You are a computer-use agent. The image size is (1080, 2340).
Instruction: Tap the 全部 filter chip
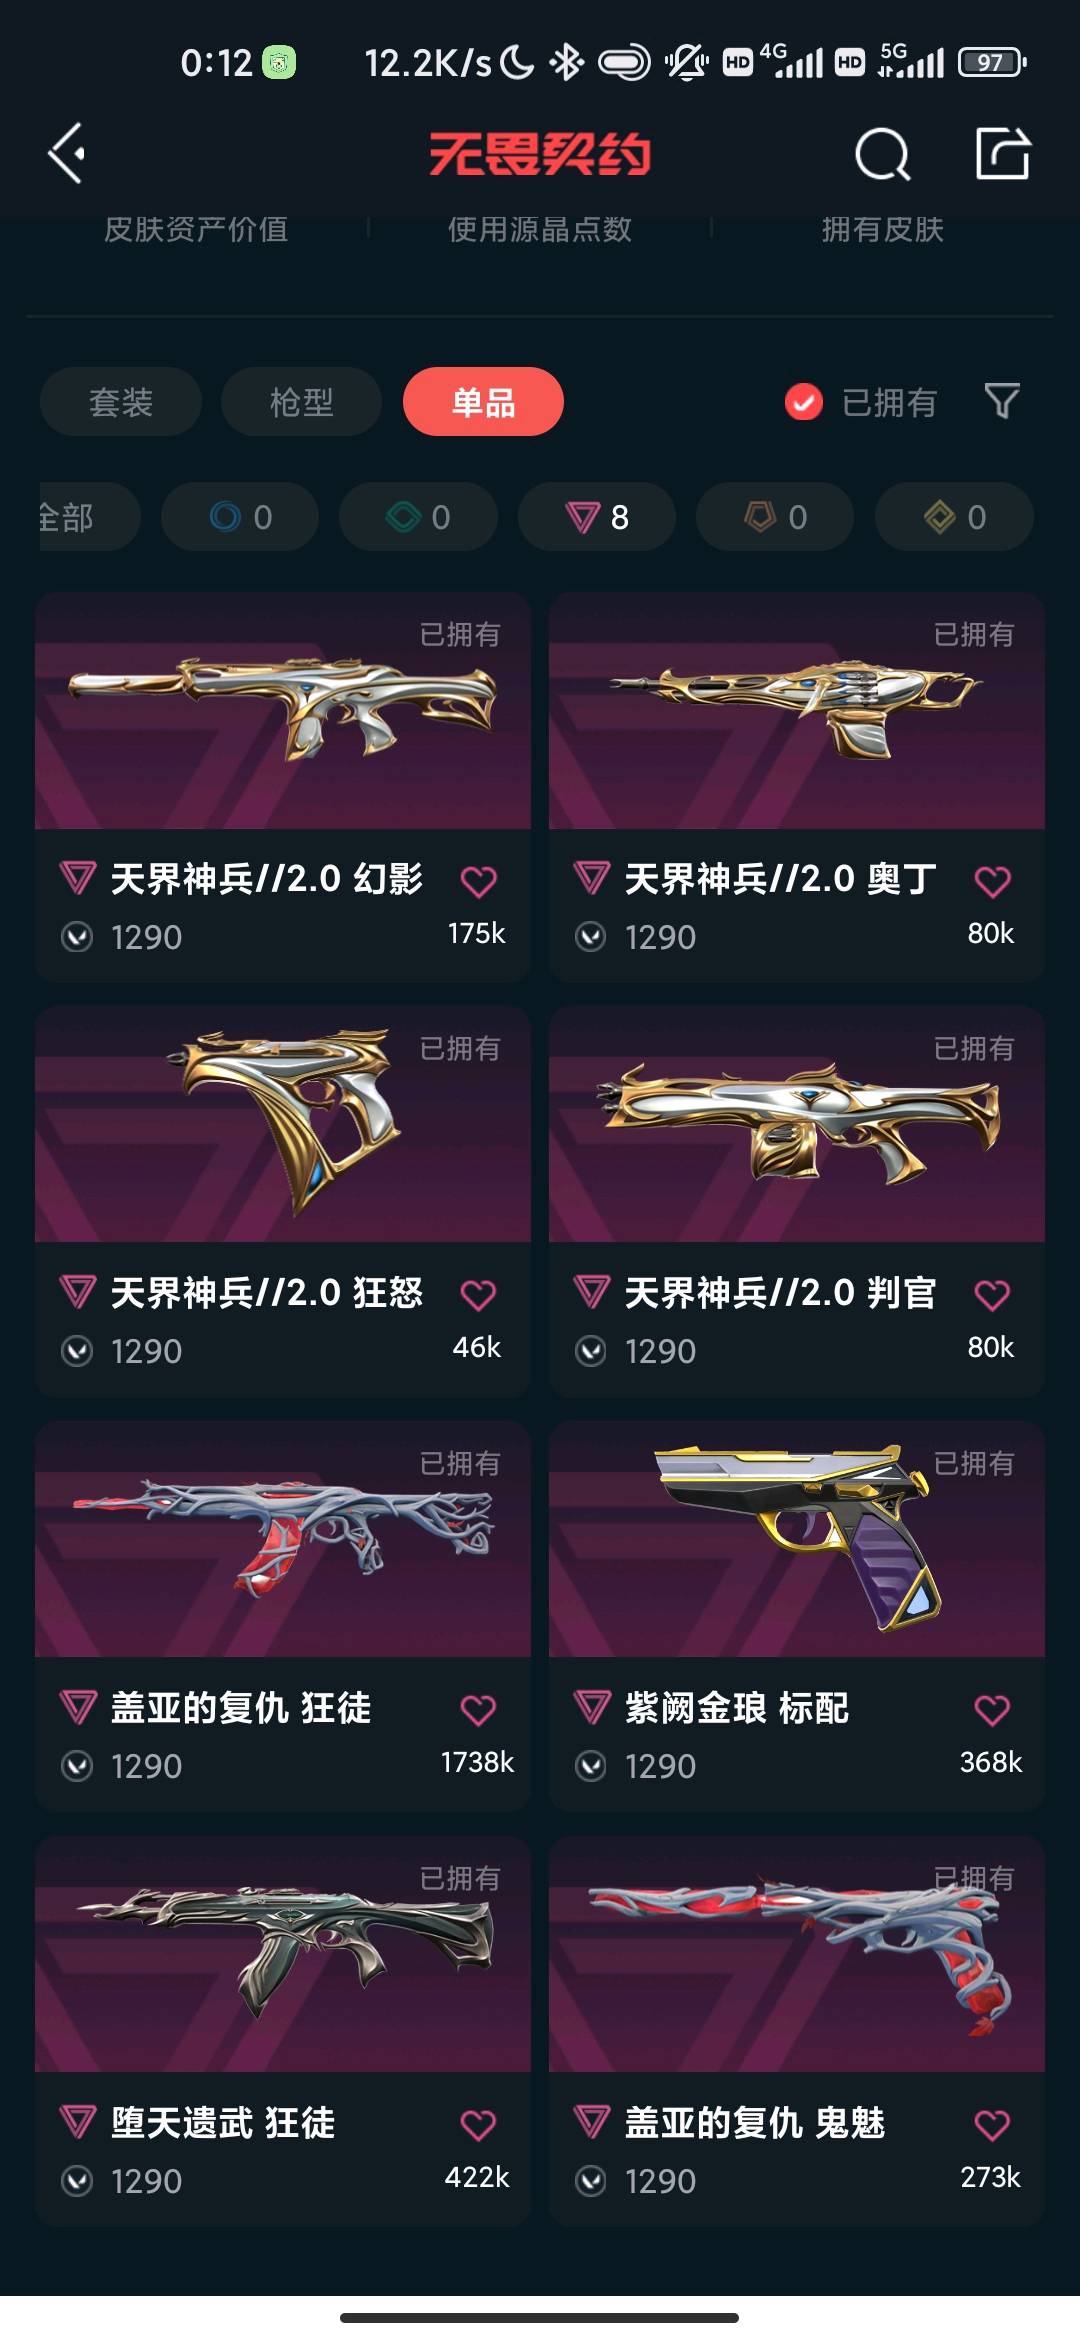[88, 517]
